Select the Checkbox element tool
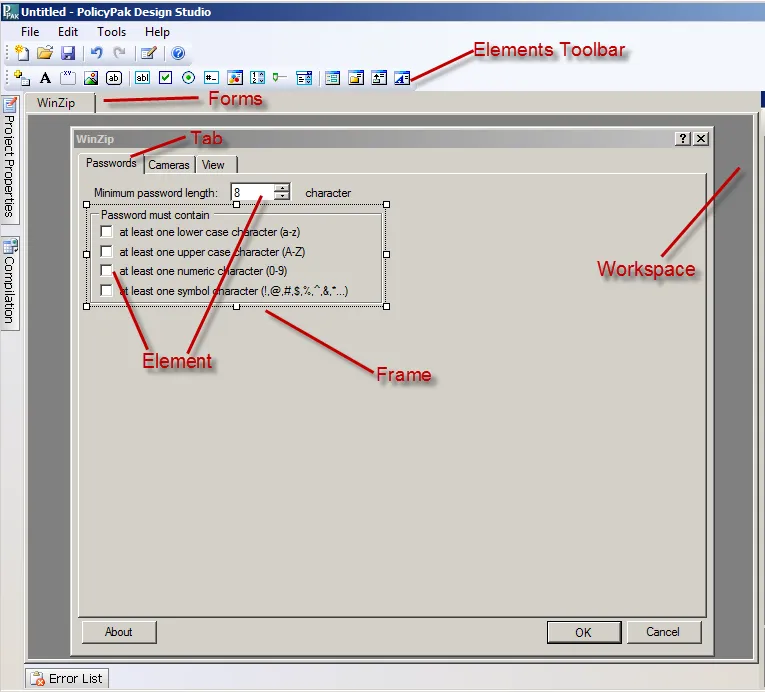This screenshot has width=765, height=692. click(165, 78)
